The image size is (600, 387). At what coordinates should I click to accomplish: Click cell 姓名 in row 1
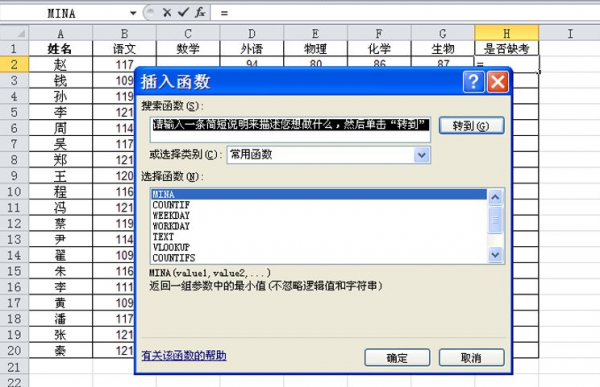60,49
